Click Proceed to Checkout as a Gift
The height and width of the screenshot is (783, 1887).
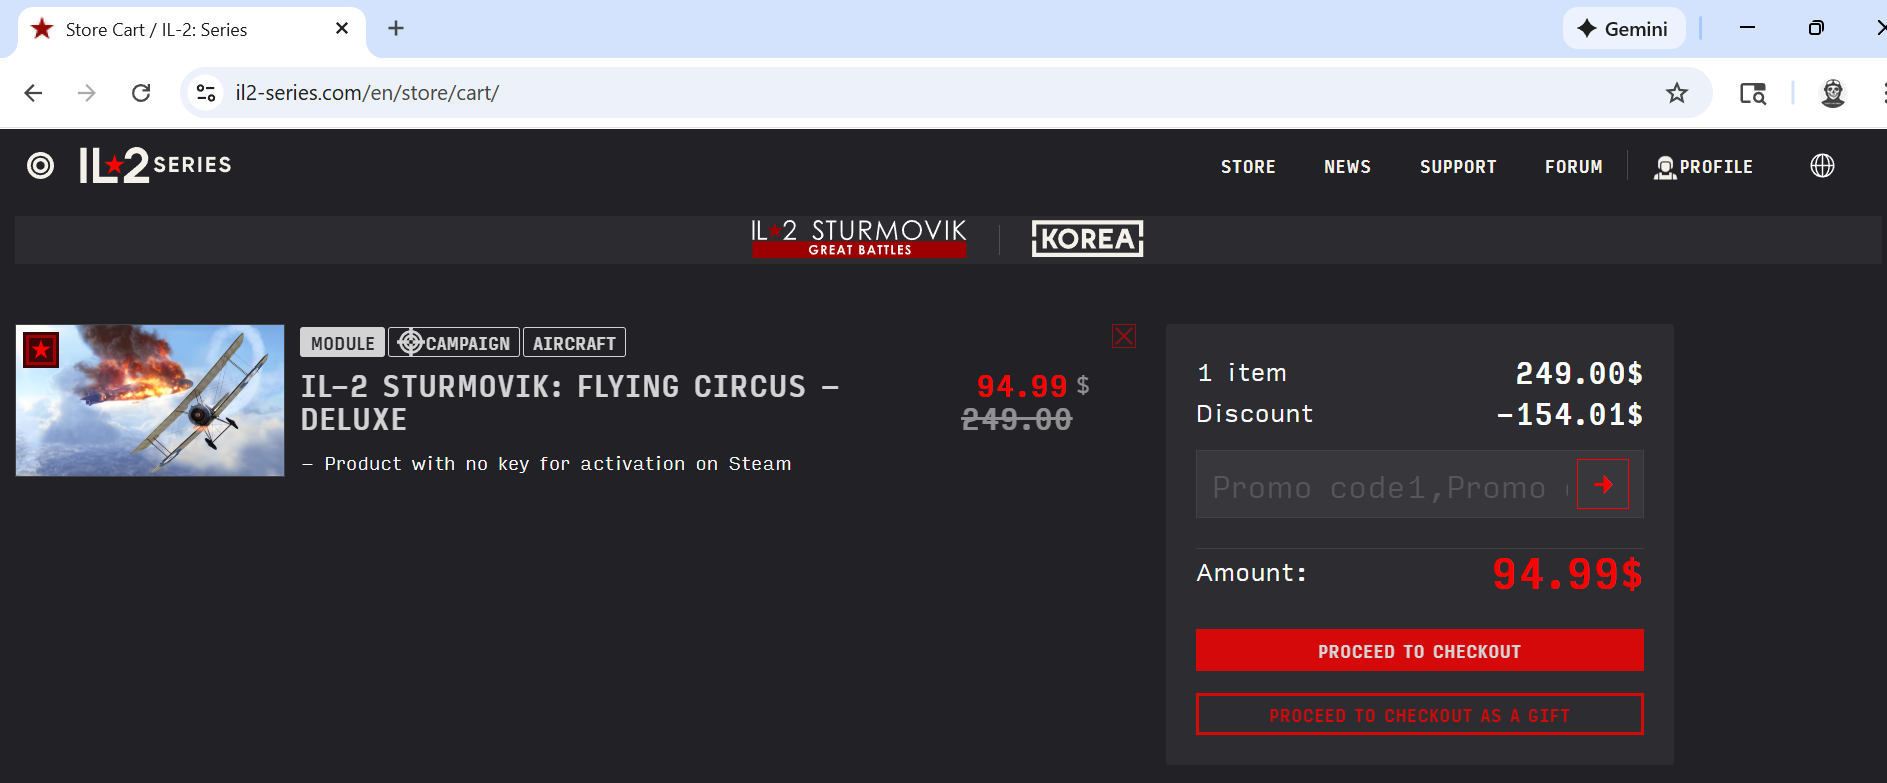pyautogui.click(x=1419, y=715)
